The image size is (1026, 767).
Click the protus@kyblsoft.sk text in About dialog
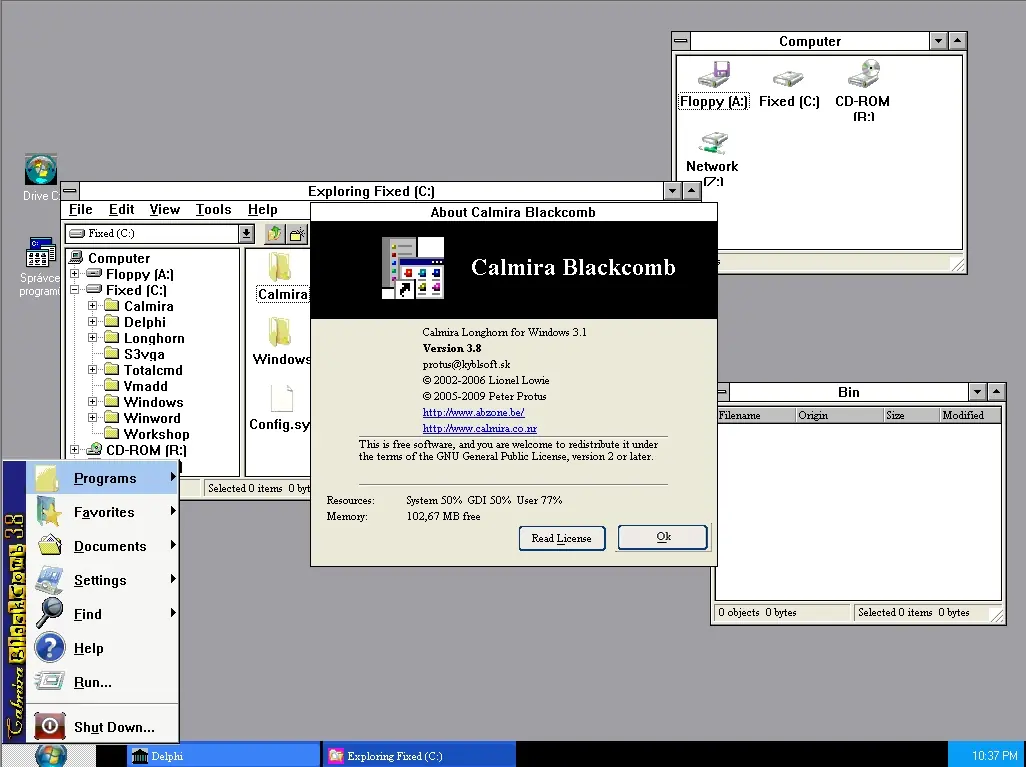pos(467,365)
